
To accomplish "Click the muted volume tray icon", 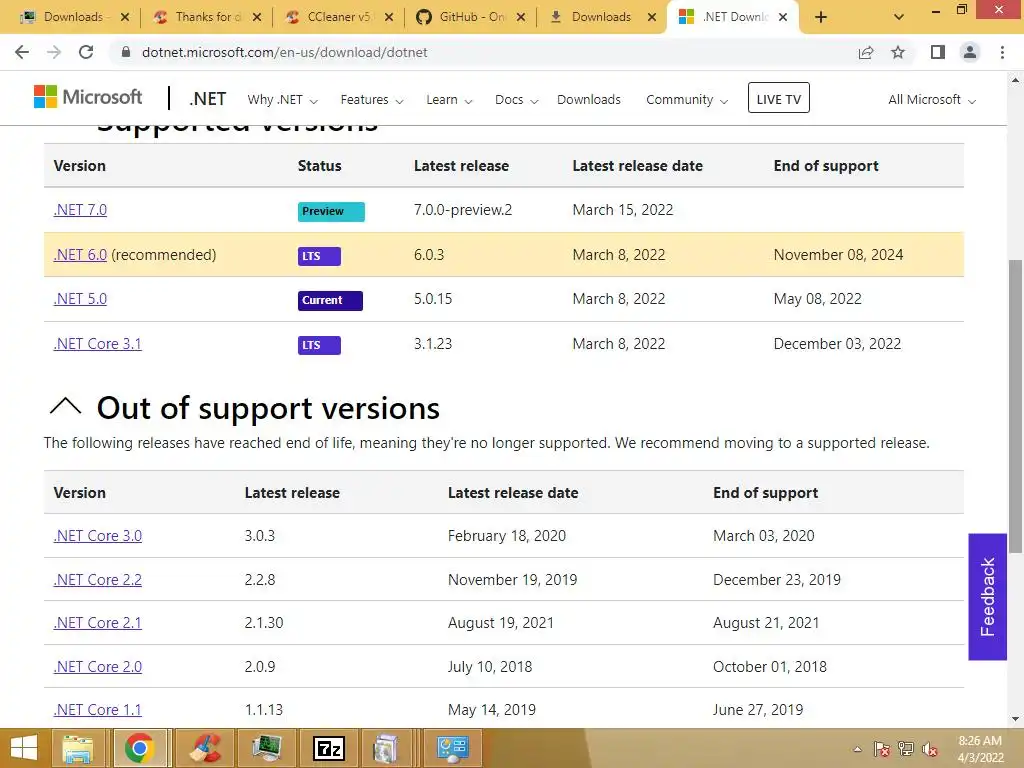I will (930, 749).
